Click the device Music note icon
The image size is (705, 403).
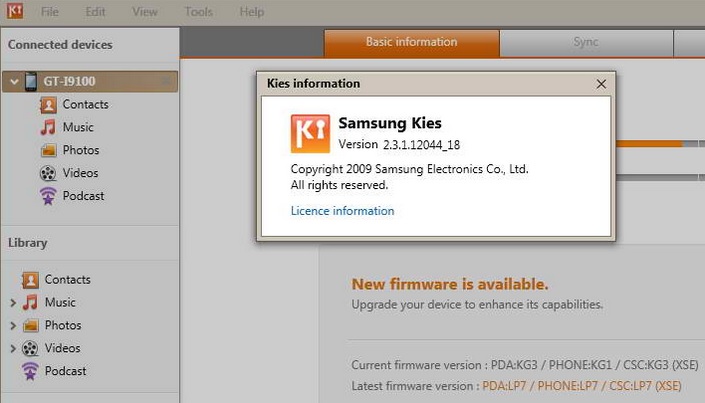[48, 127]
